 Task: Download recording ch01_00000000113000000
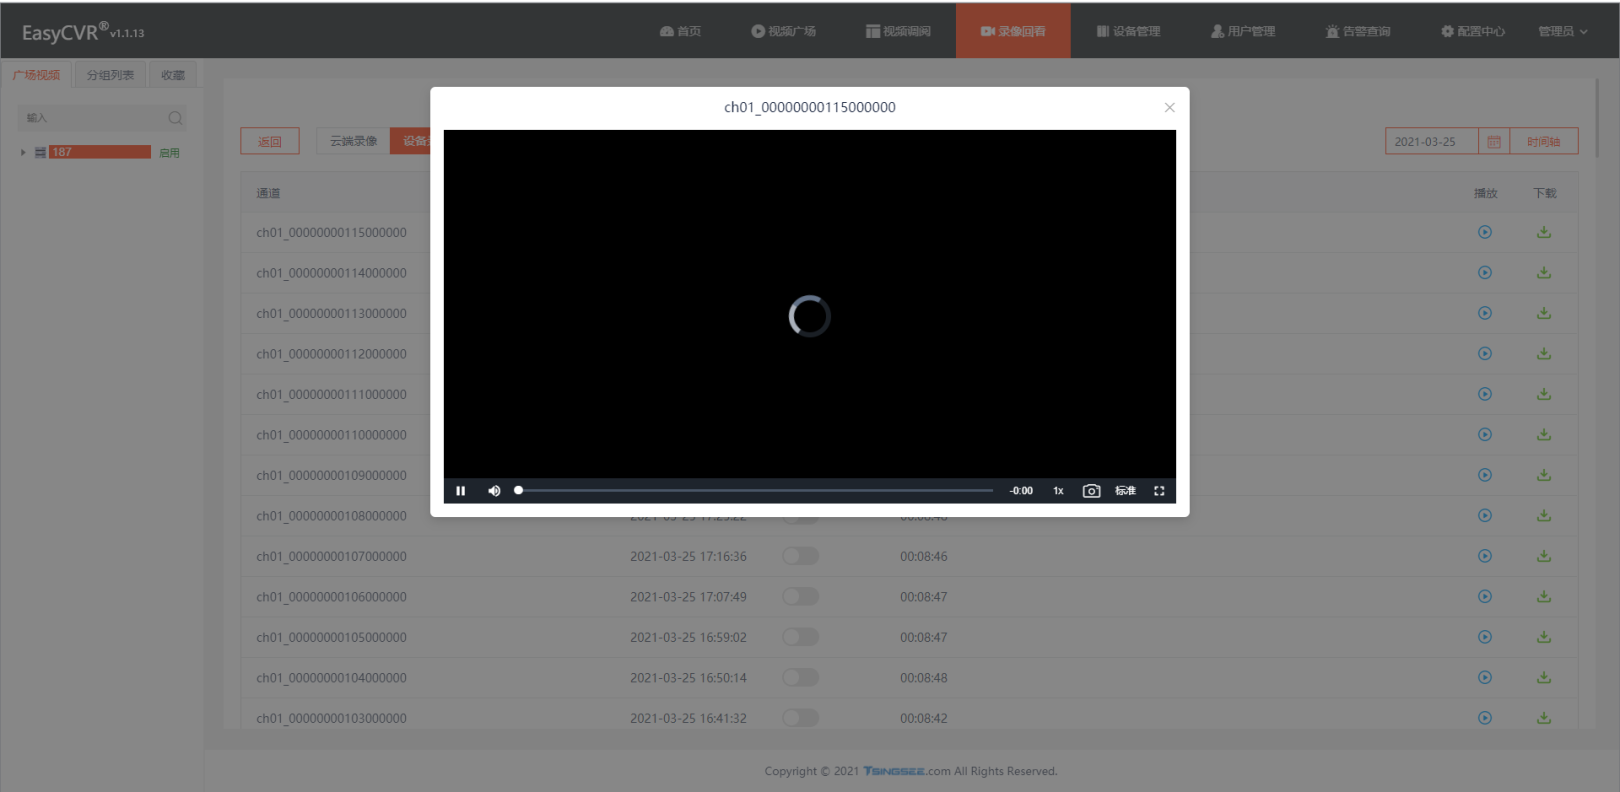coord(1544,313)
